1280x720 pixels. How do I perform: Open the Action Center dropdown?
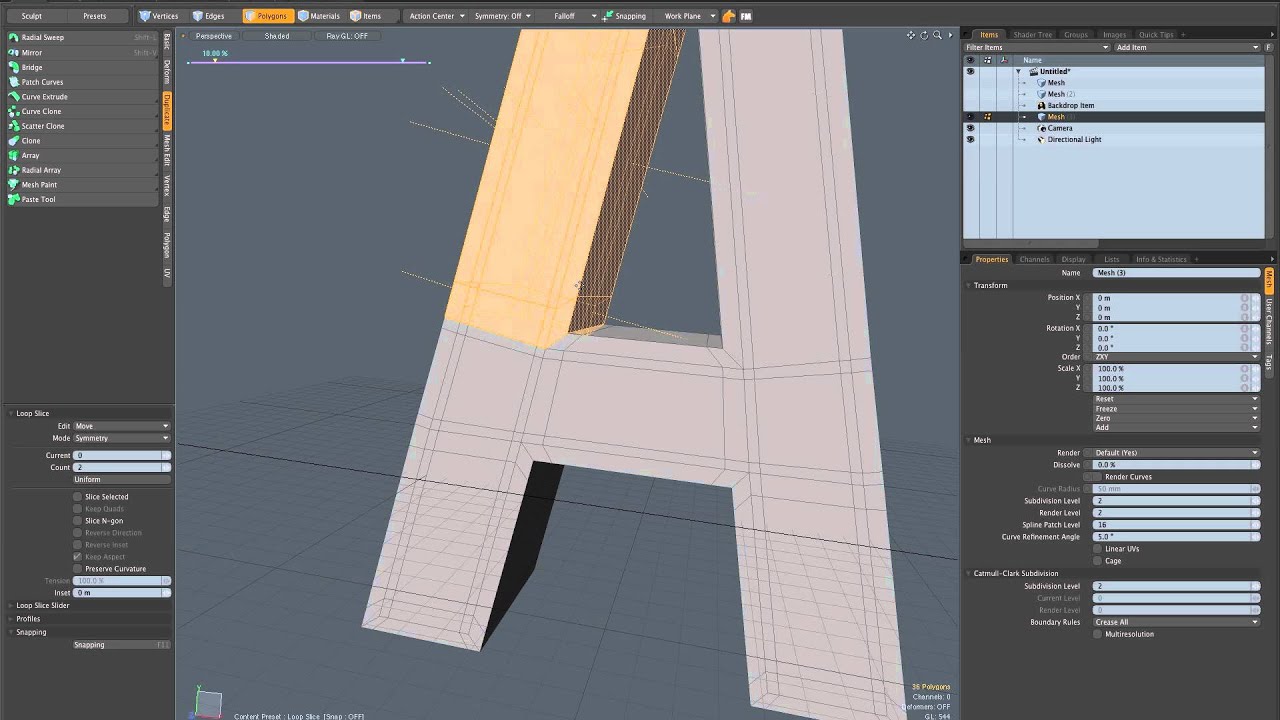[437, 16]
